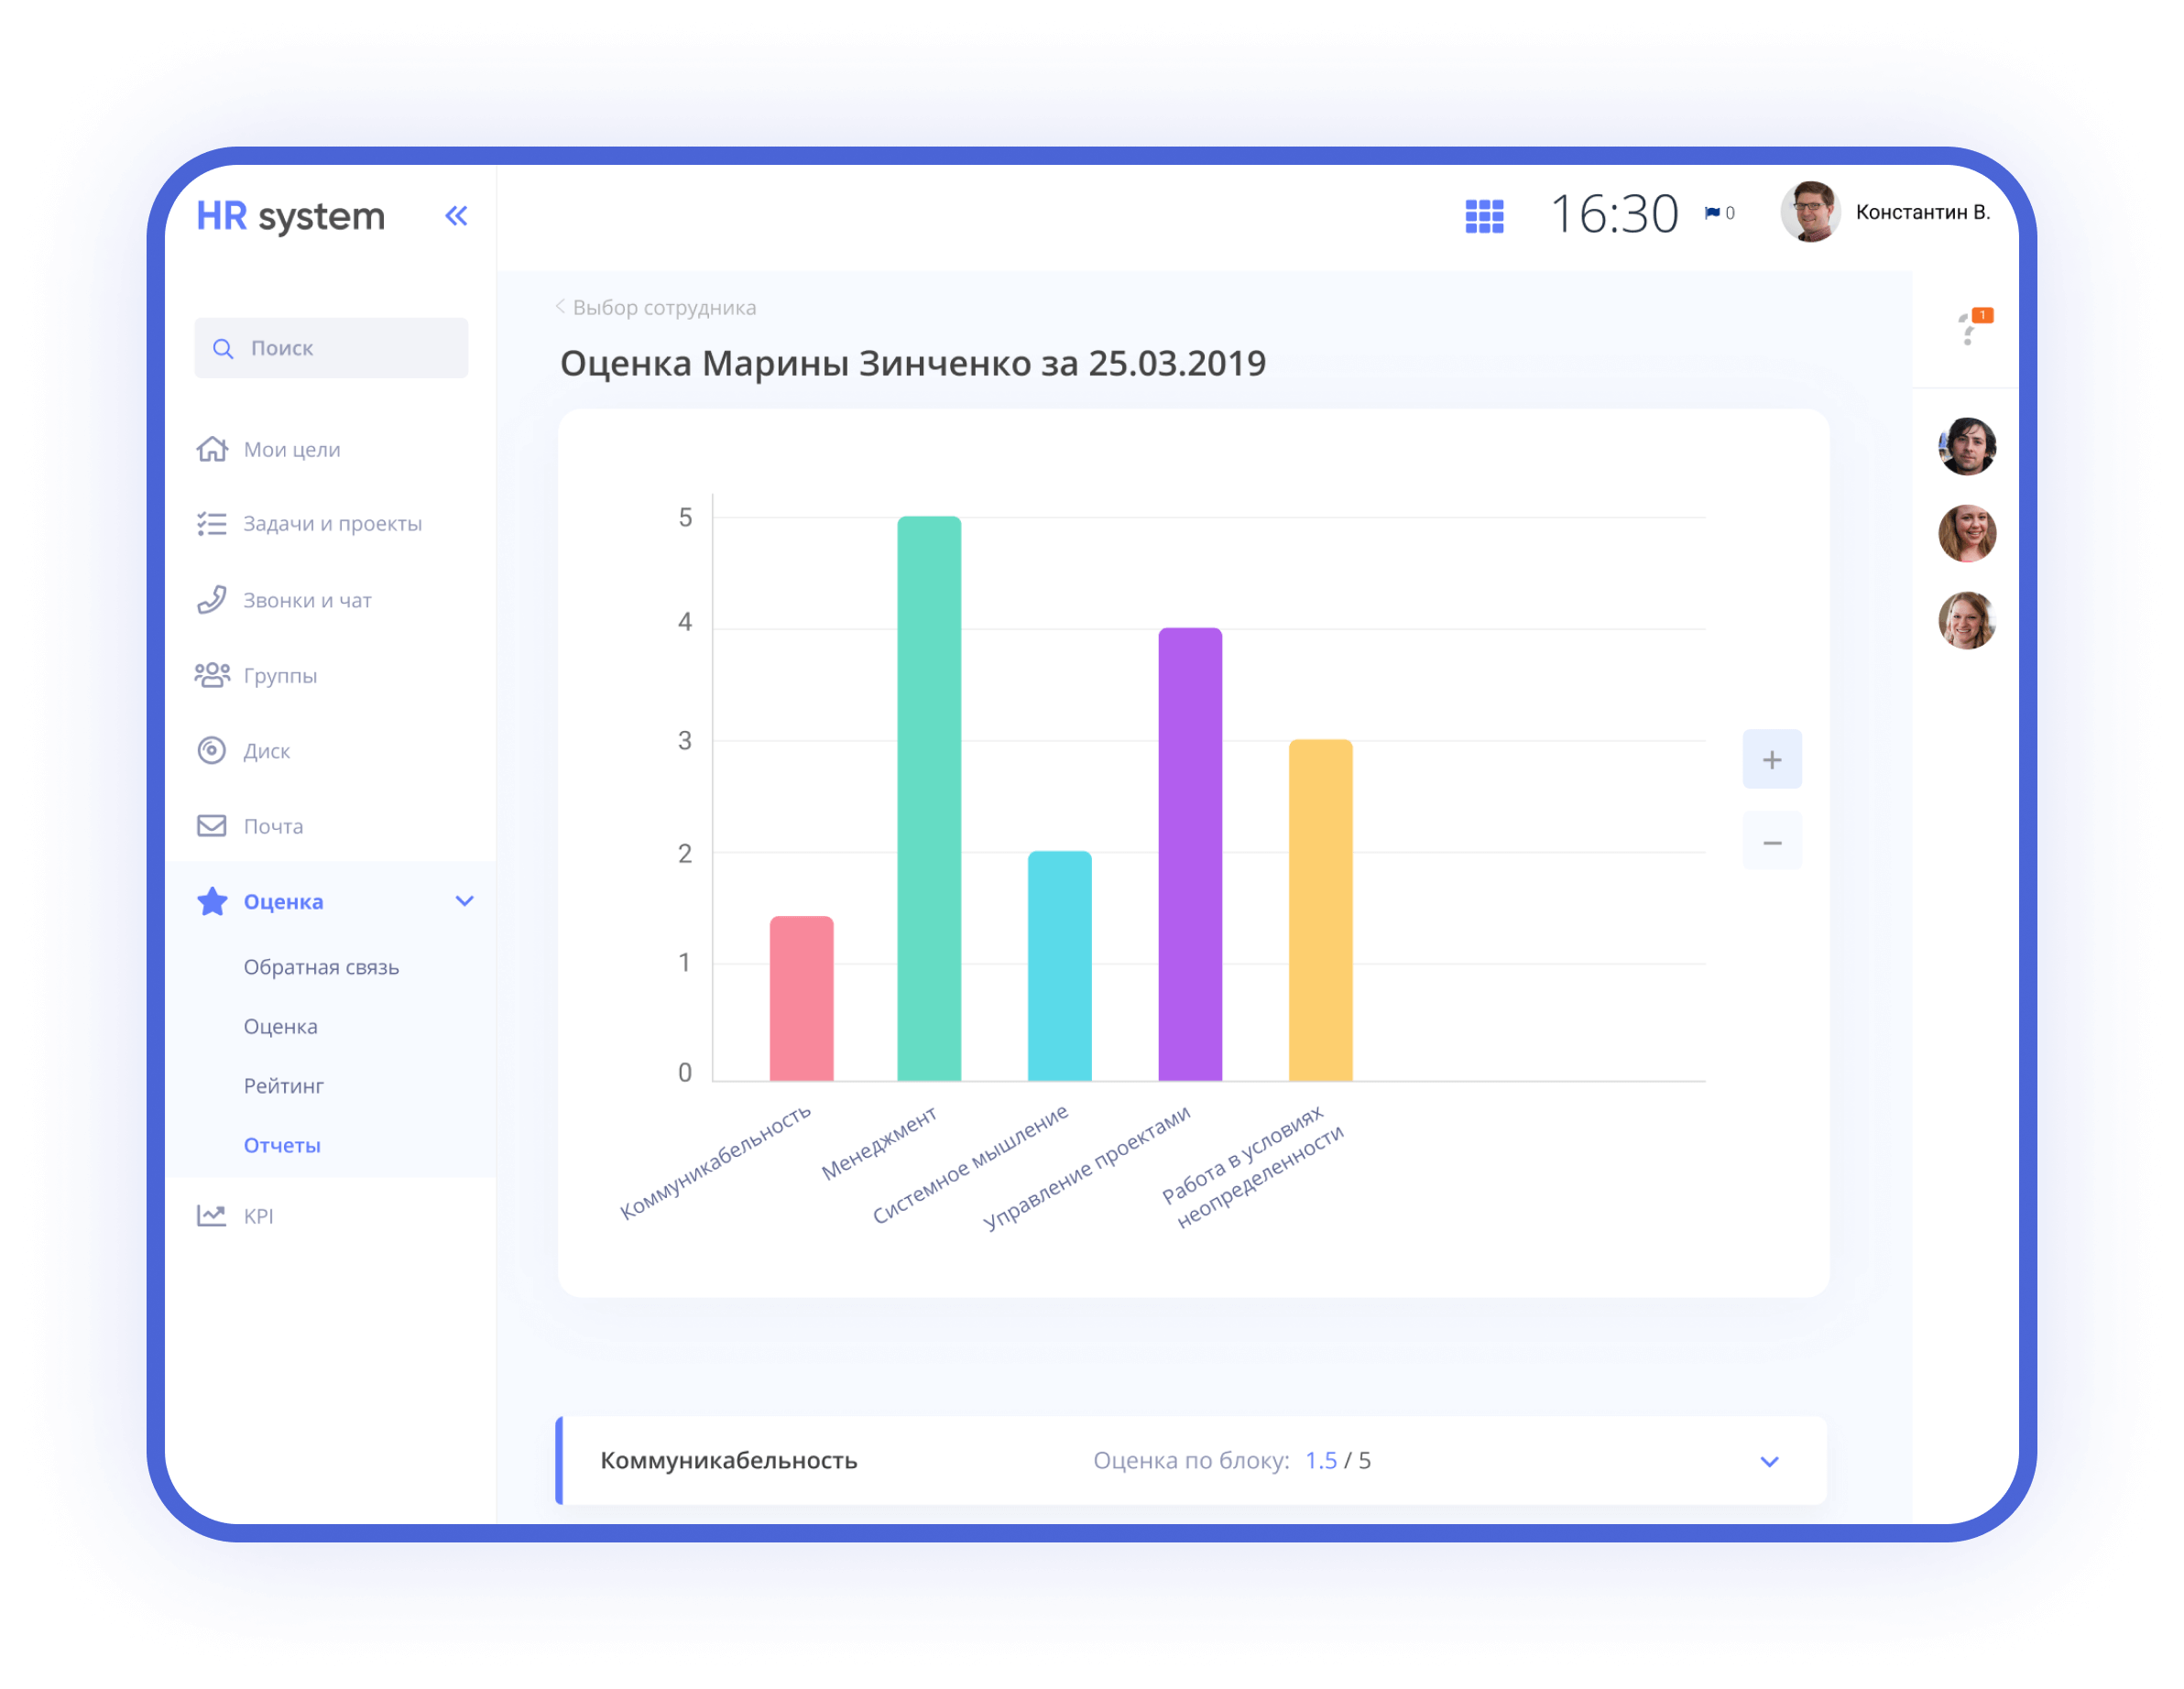The width and height of the screenshot is (2184, 1689).
Task: Open Мои цели home icon
Action: [x=212, y=449]
